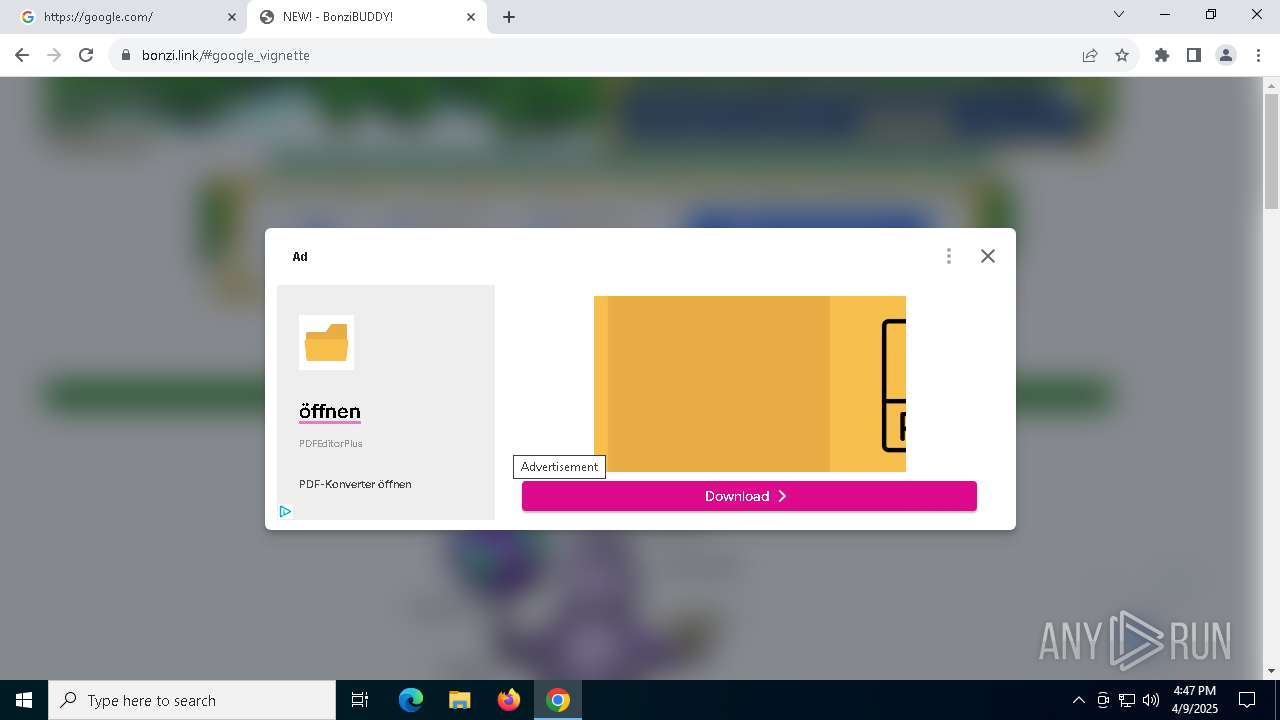Open the Chrome profile avatar
This screenshot has height=720, width=1280.
(x=1226, y=55)
